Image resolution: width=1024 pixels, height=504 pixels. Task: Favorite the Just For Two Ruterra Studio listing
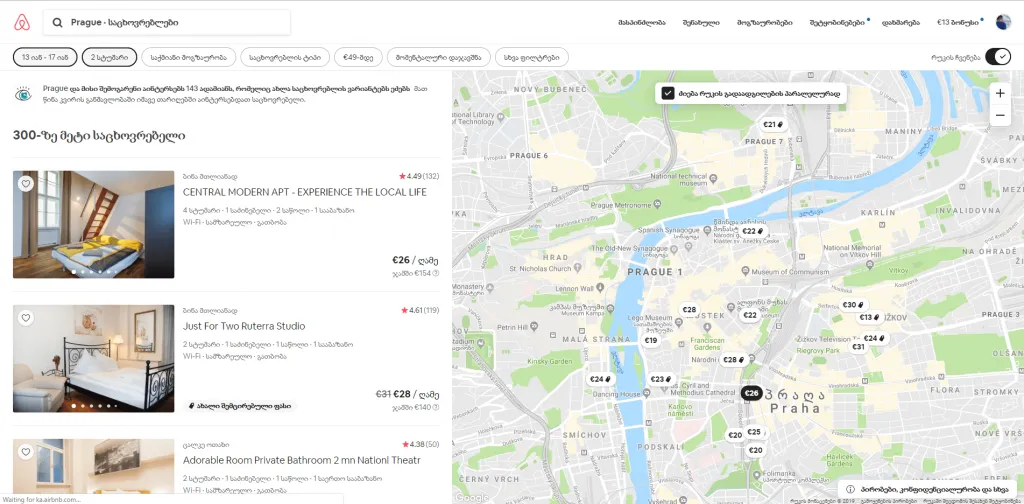point(26,318)
